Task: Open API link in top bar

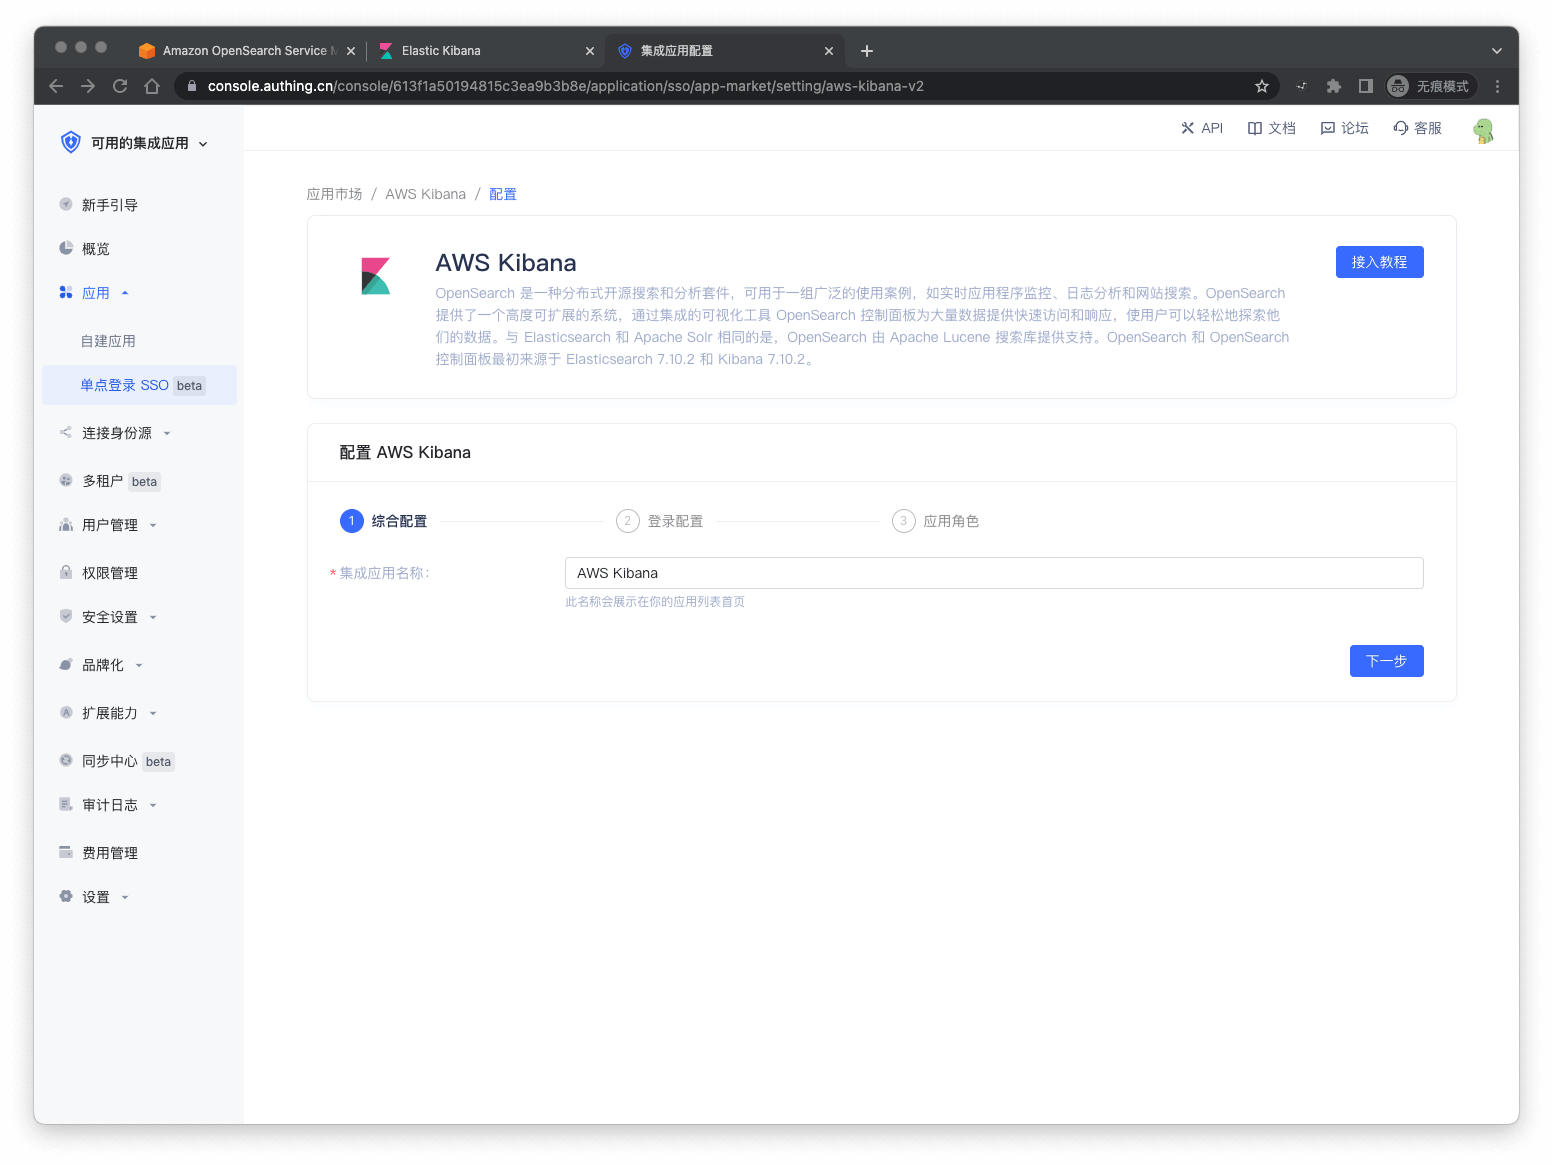Action: (1202, 128)
